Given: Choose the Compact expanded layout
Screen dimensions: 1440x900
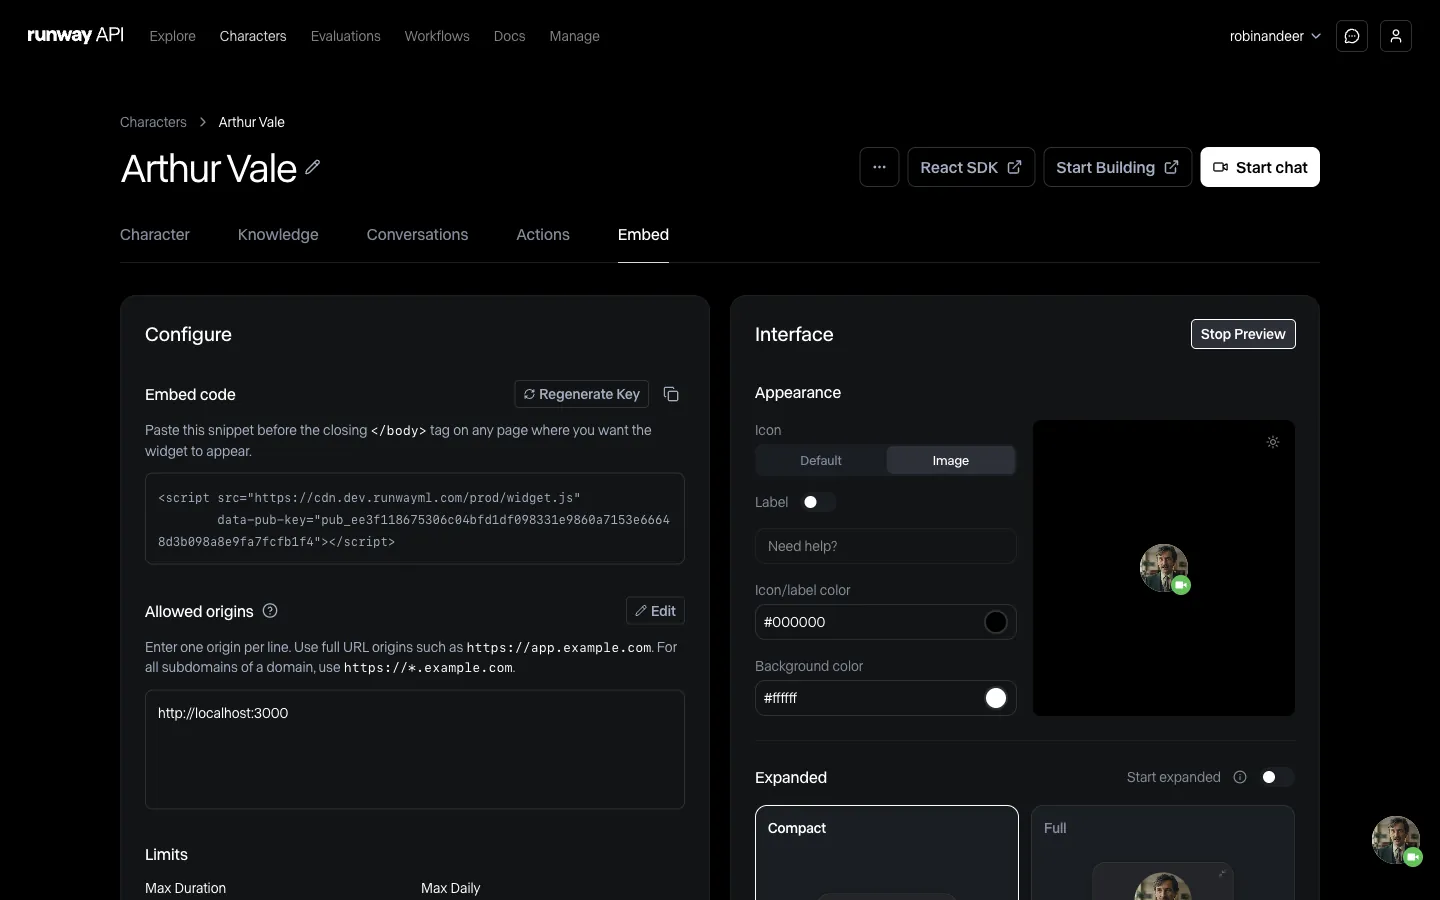Looking at the screenshot, I should pos(887,853).
